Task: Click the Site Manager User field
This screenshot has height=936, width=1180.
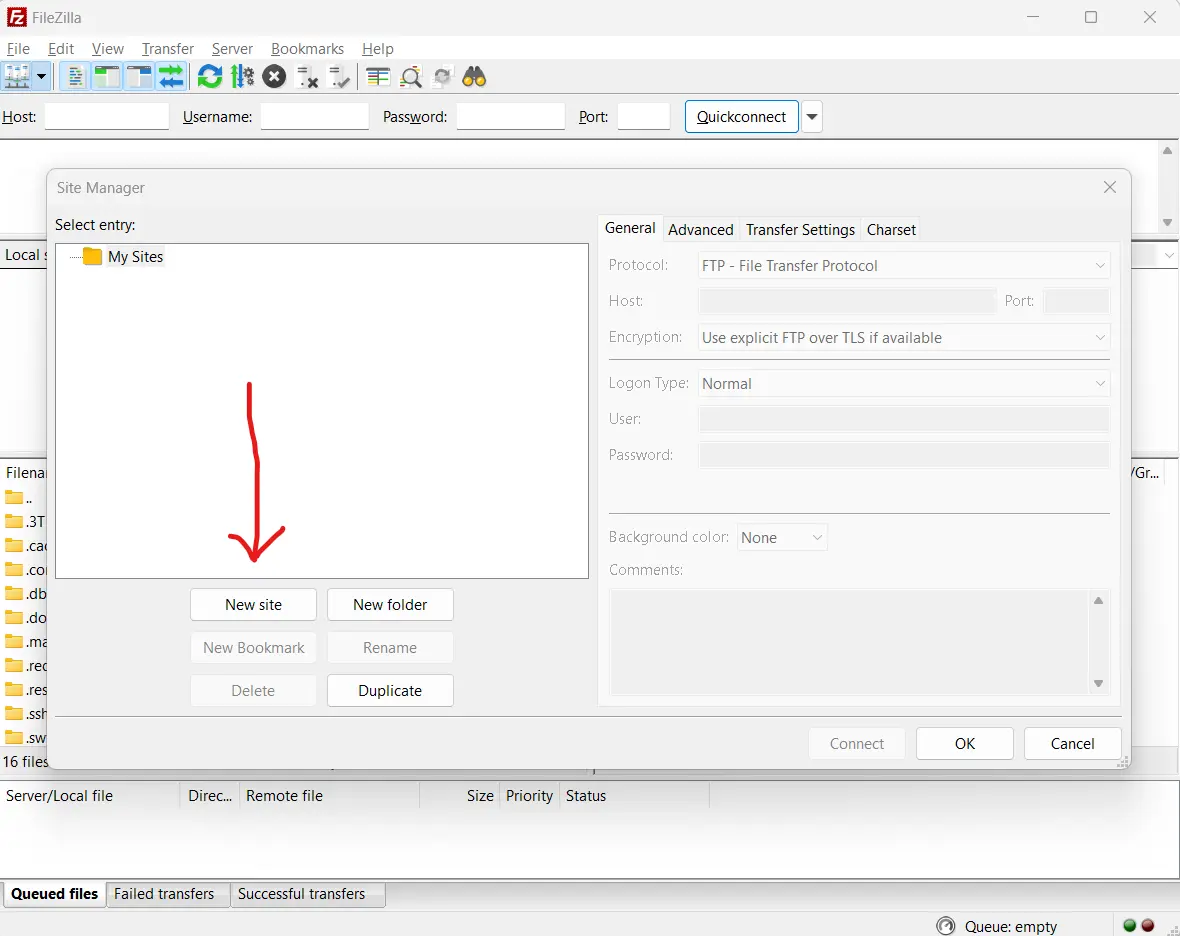Action: (x=904, y=419)
